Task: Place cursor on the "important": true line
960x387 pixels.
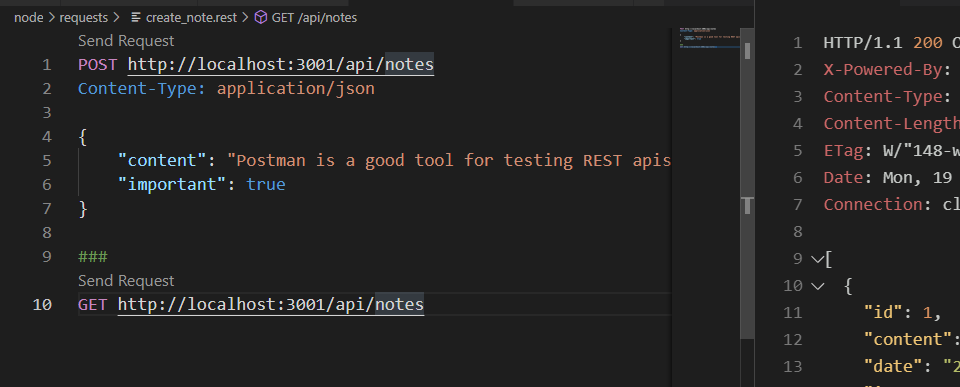Action: (201, 185)
